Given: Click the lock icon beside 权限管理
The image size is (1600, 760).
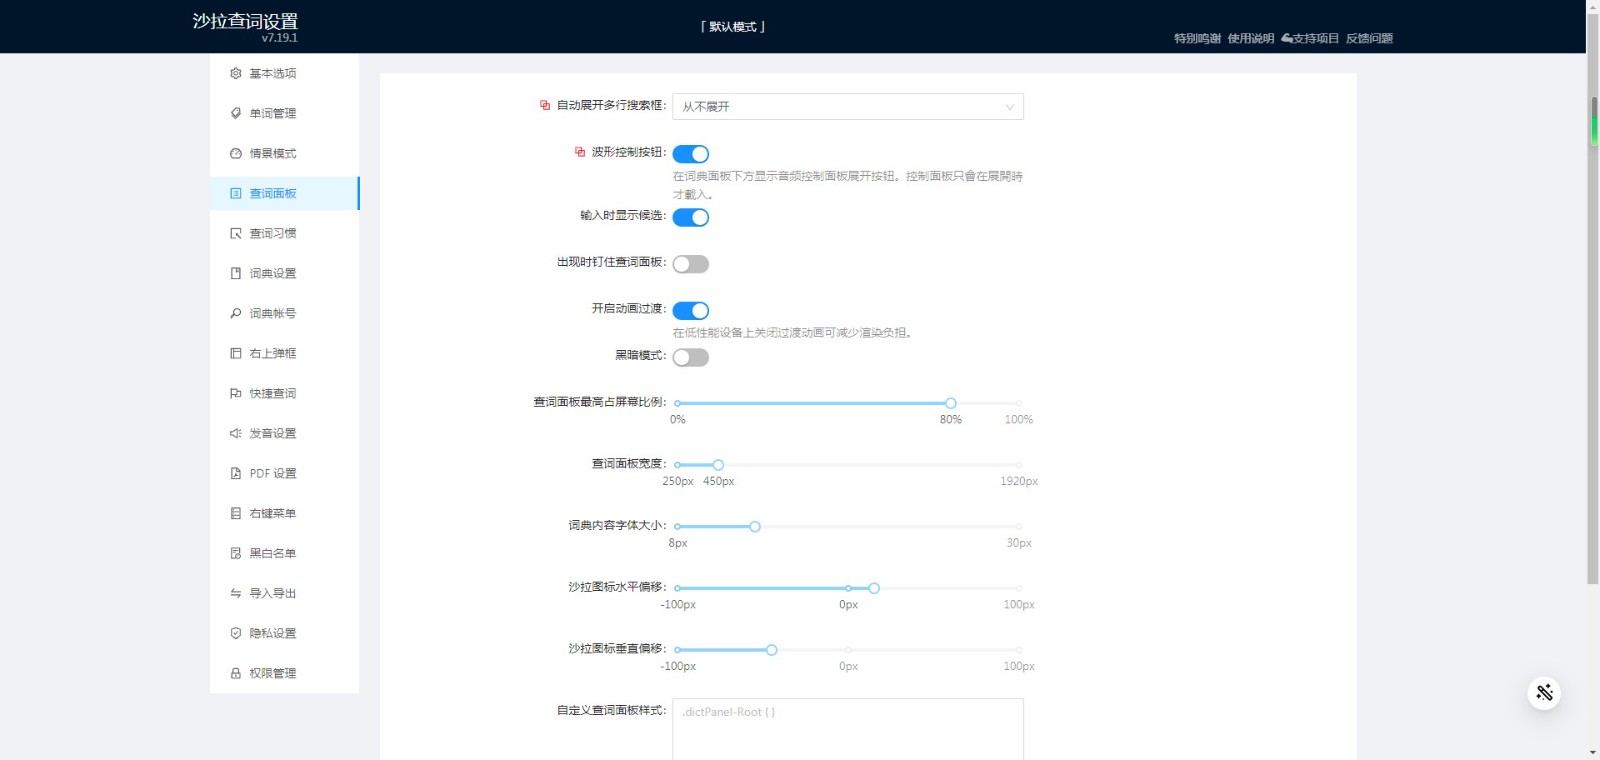Looking at the screenshot, I should point(236,673).
